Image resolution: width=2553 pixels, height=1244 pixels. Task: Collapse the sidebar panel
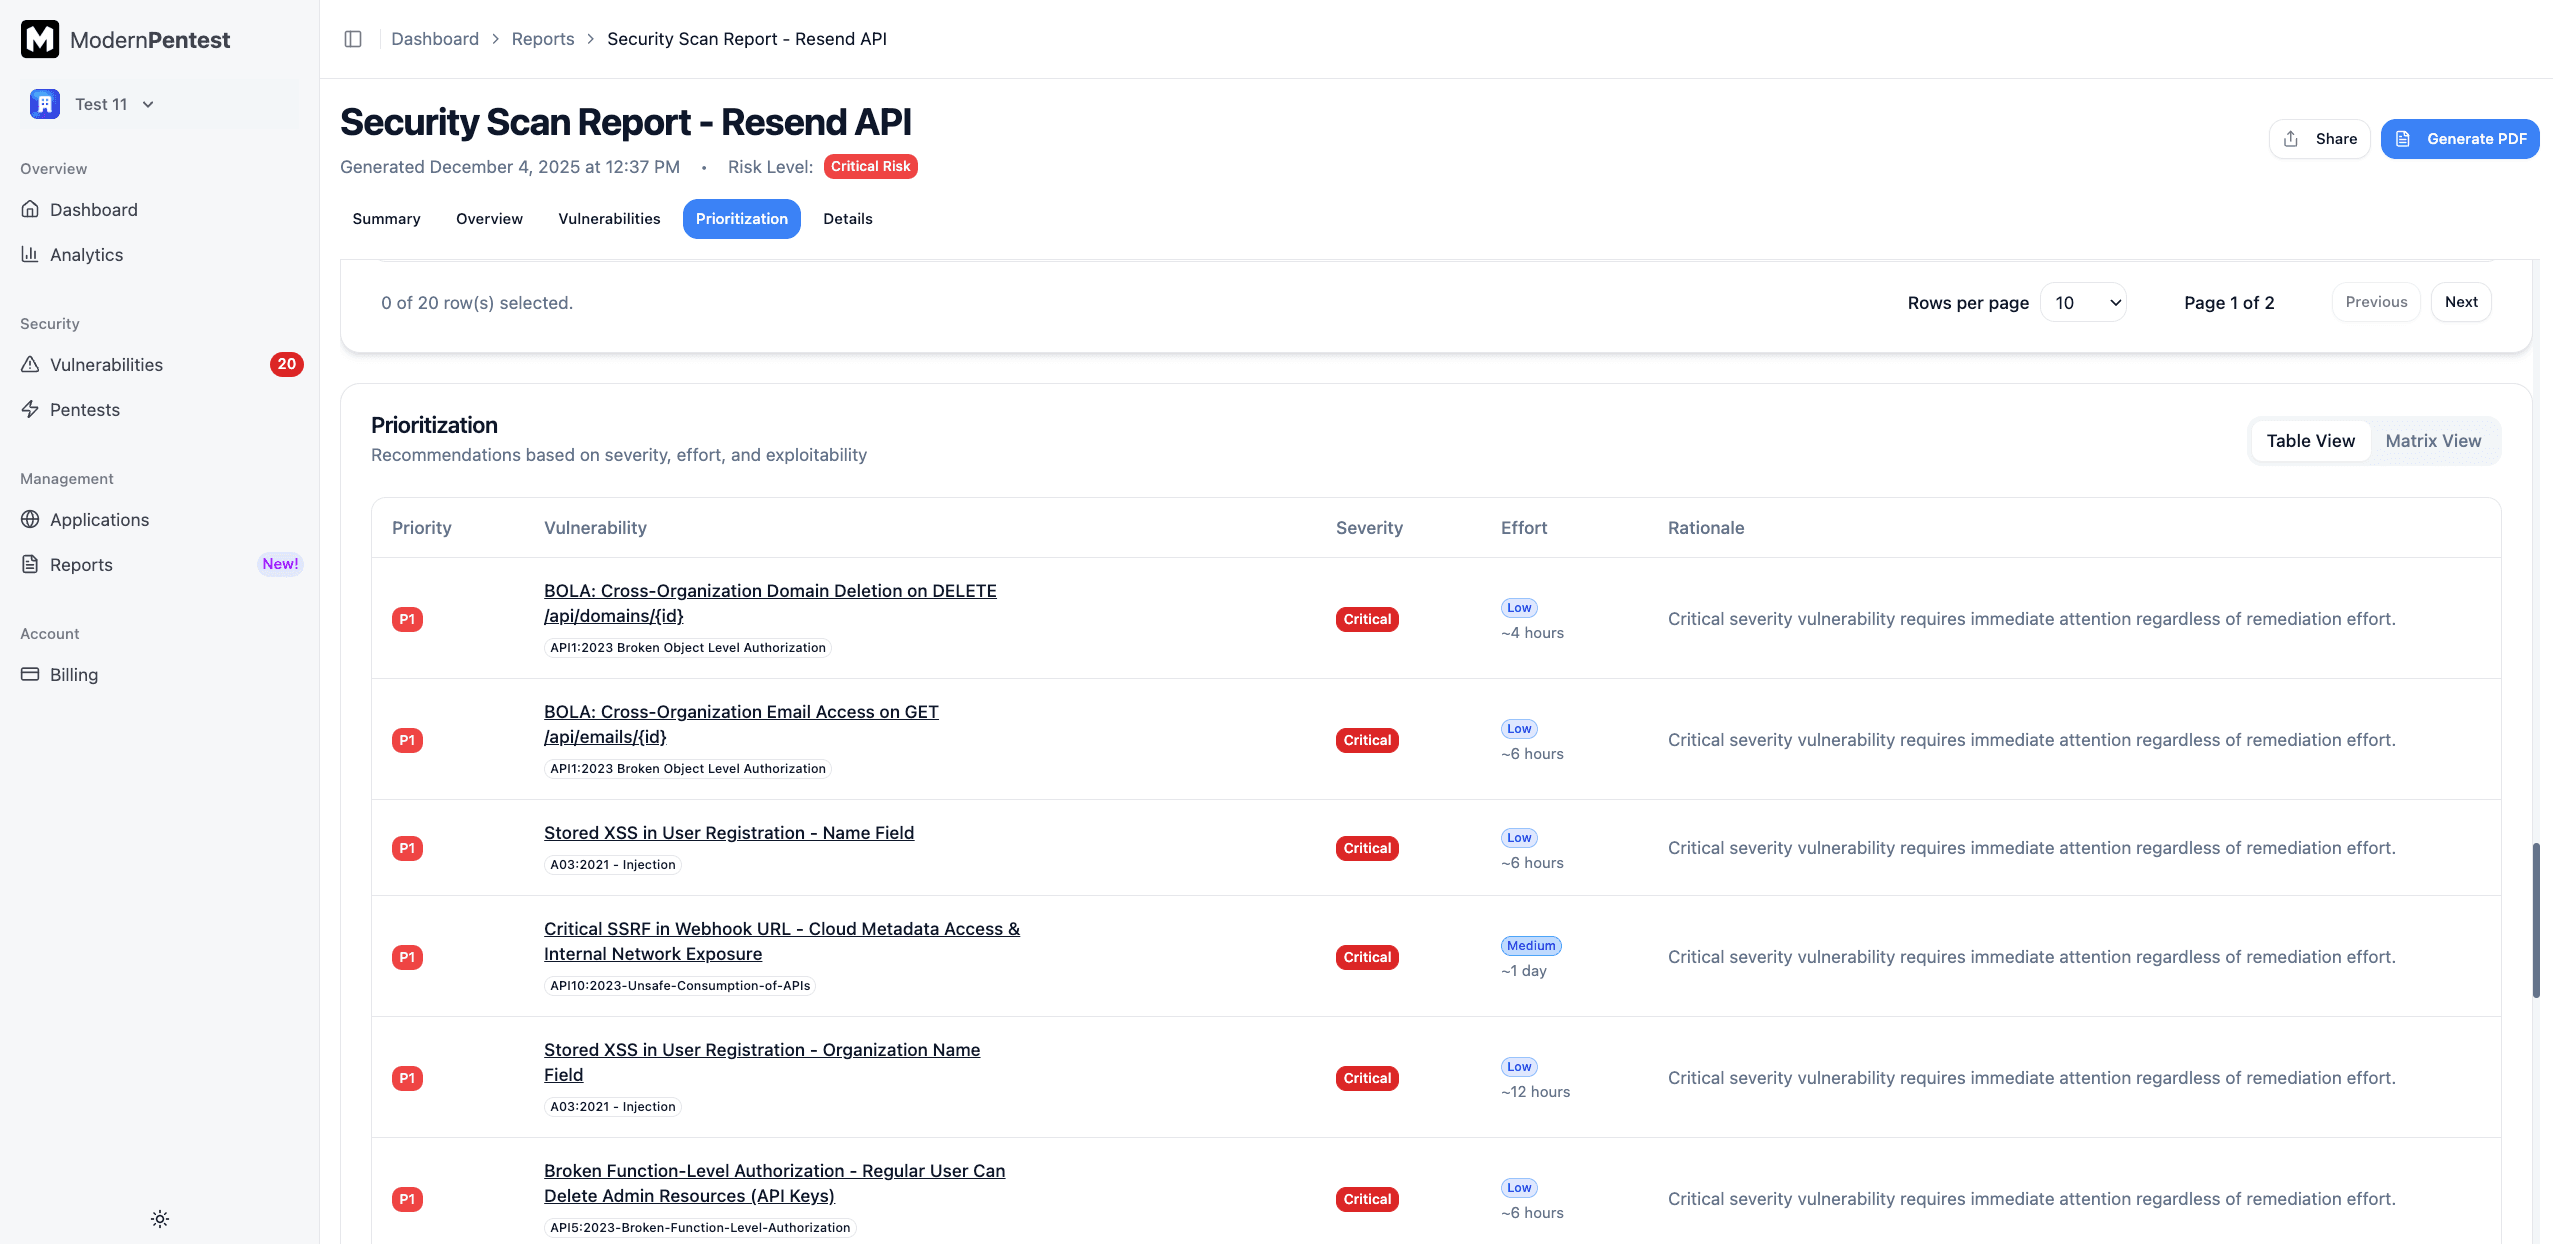pos(353,38)
